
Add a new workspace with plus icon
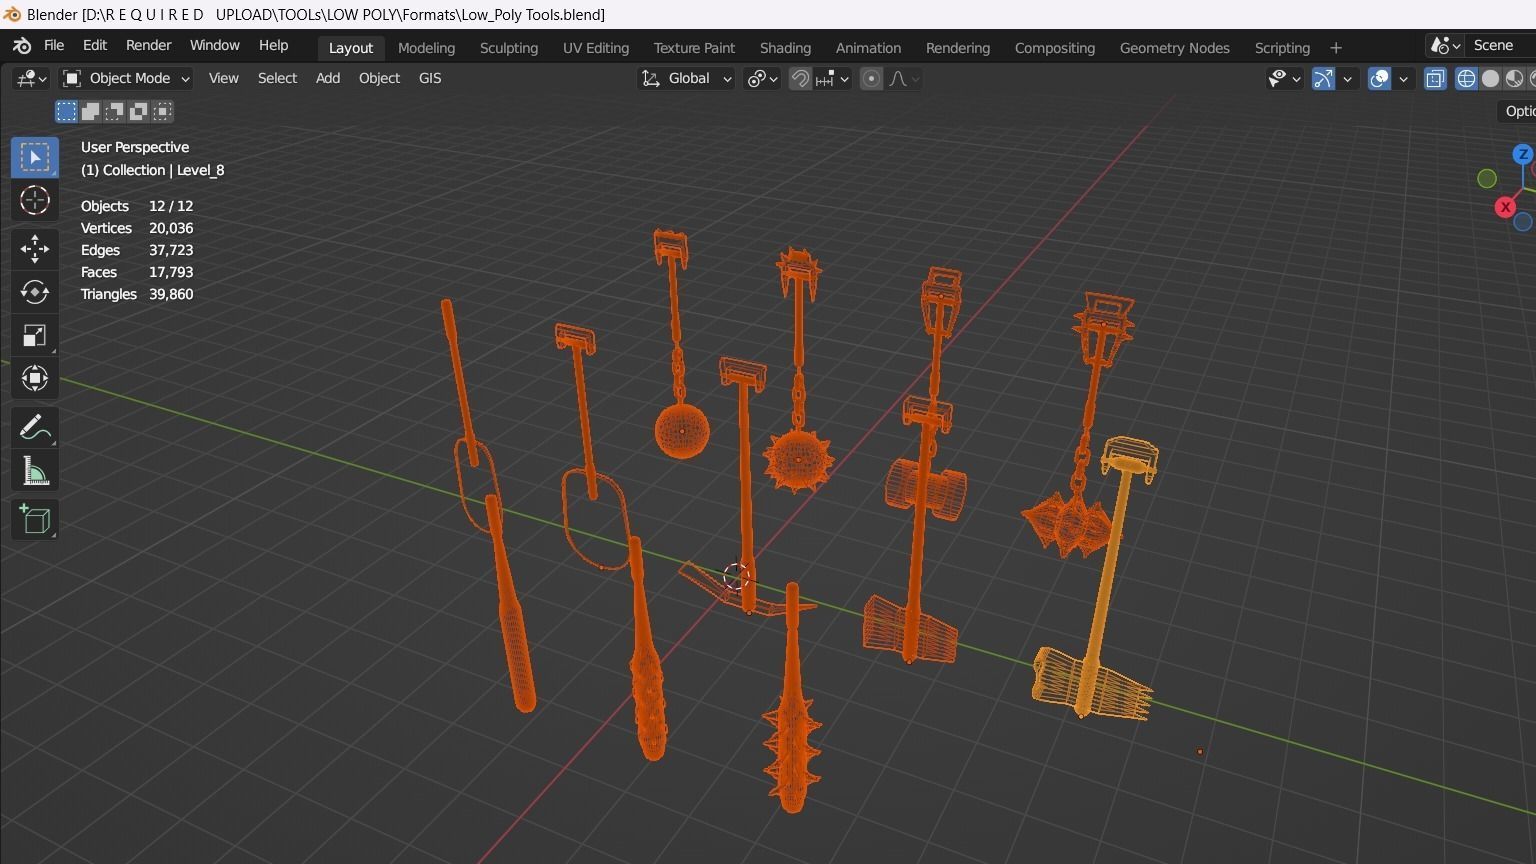(1336, 48)
